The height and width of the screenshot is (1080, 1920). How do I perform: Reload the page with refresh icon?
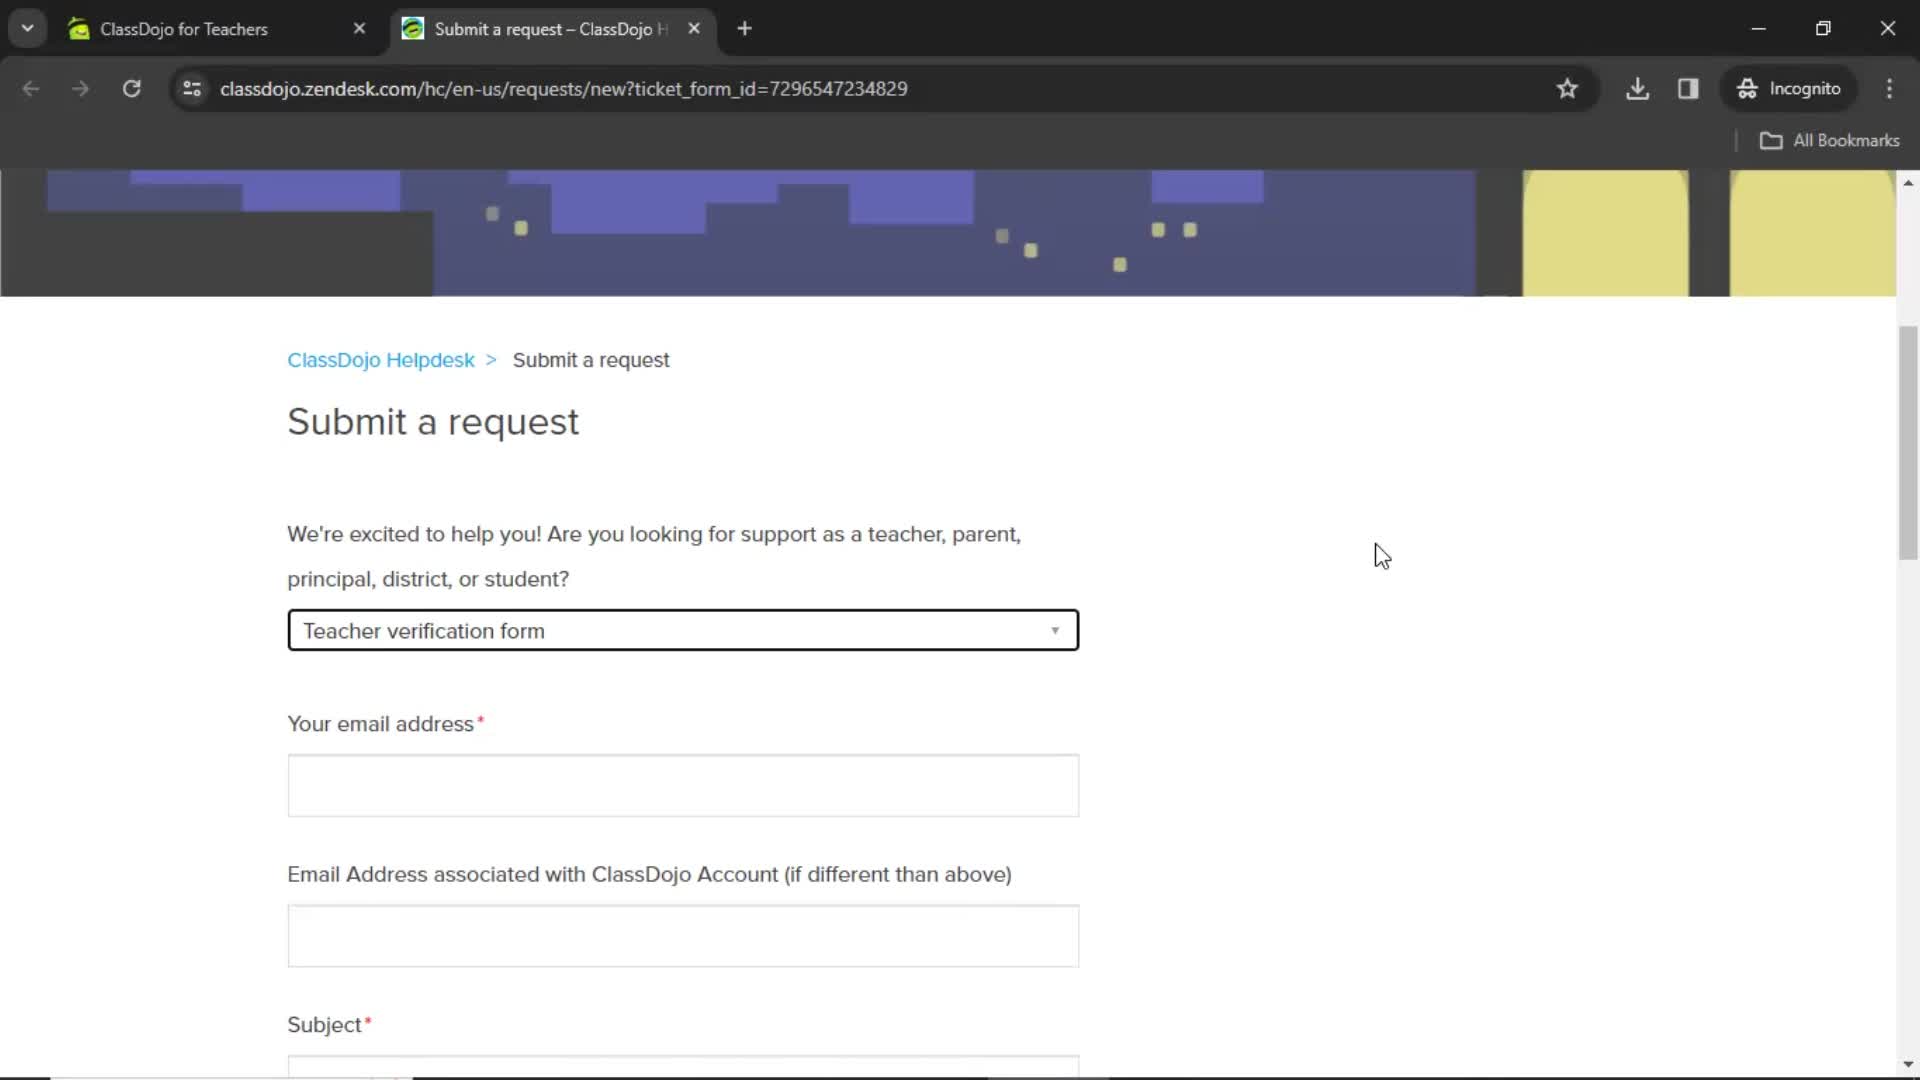pyautogui.click(x=131, y=89)
